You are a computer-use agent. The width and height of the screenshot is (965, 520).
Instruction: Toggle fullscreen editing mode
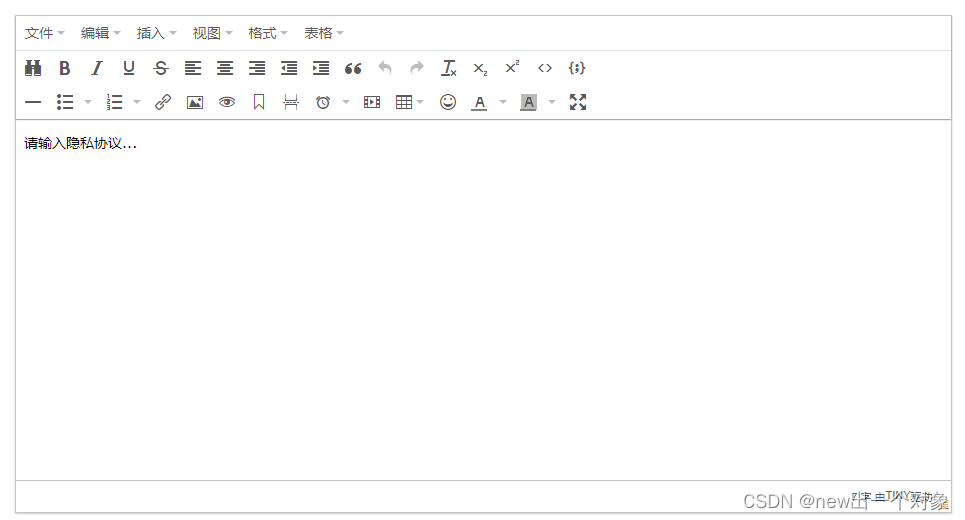[578, 102]
